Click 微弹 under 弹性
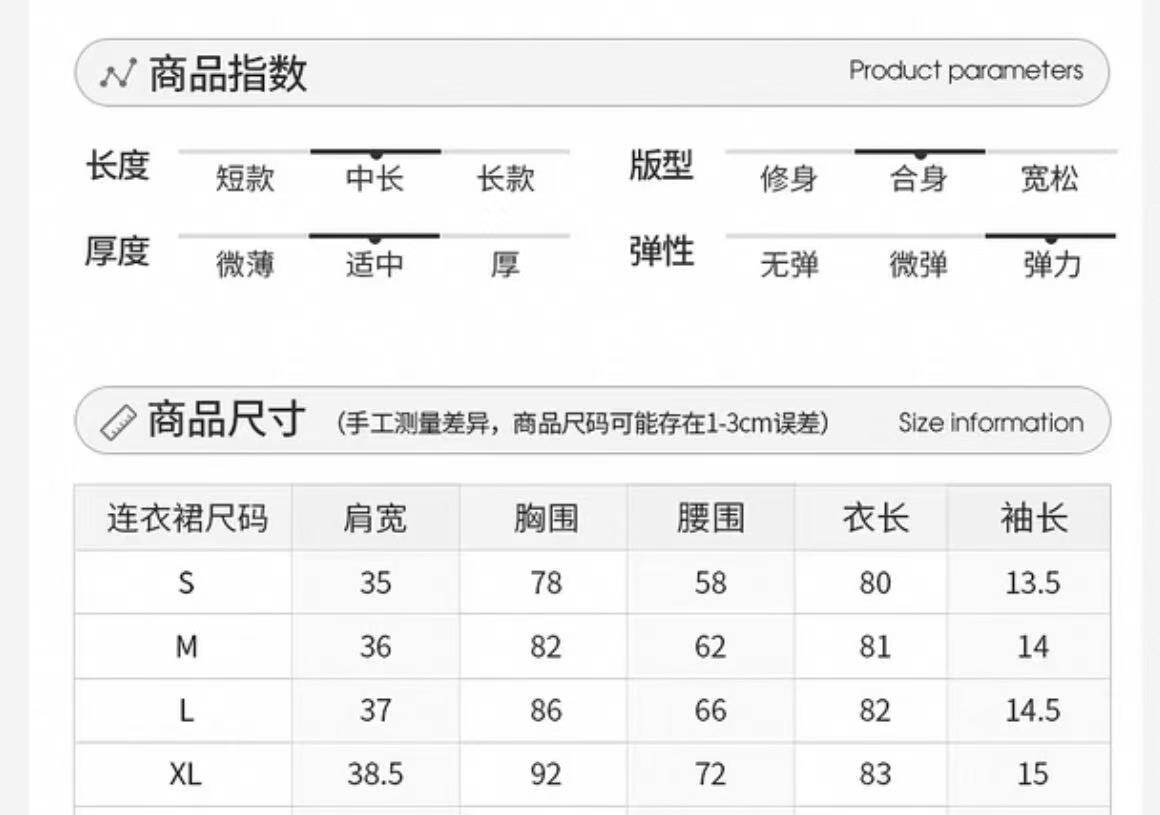Image resolution: width=1160 pixels, height=815 pixels. pyautogui.click(x=919, y=265)
